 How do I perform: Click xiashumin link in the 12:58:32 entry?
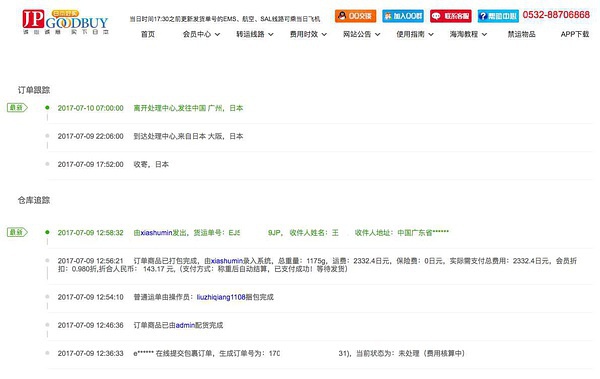tap(157, 233)
